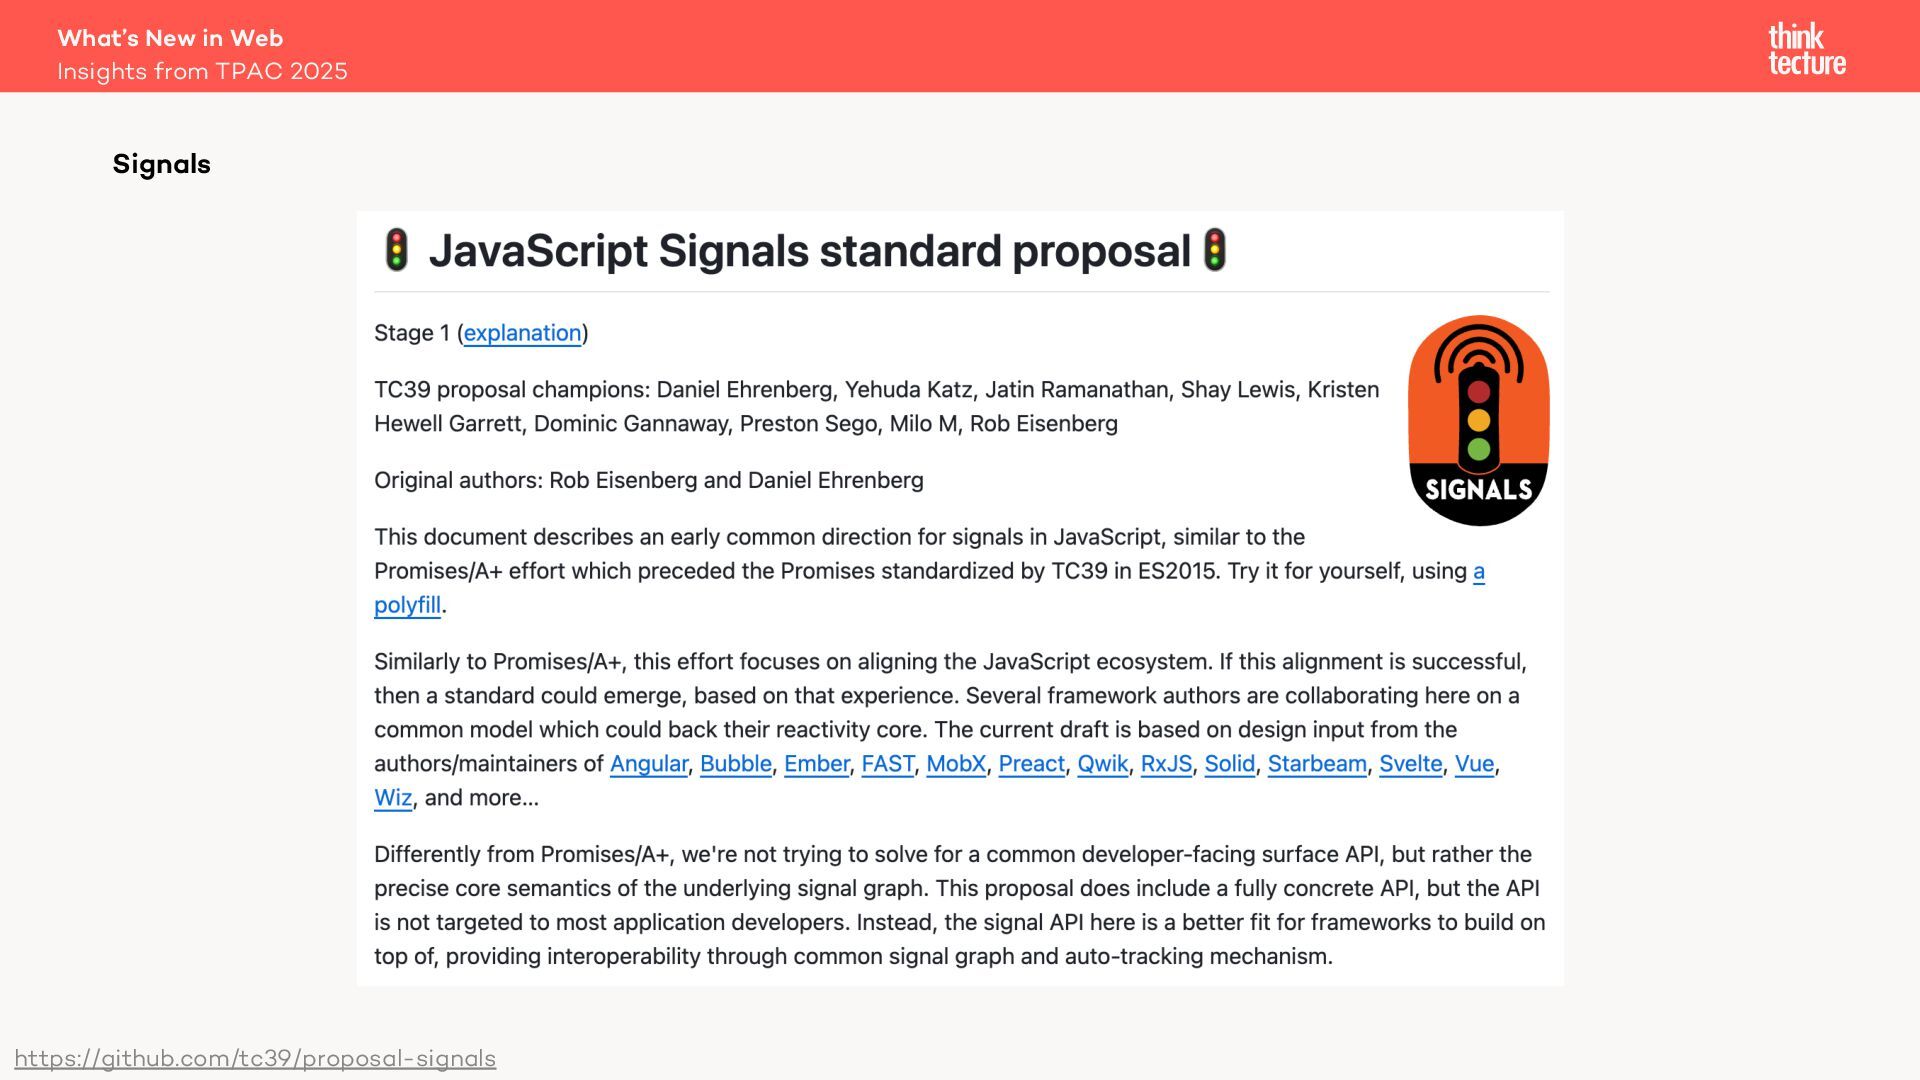Open the Preact link

(x=1031, y=764)
